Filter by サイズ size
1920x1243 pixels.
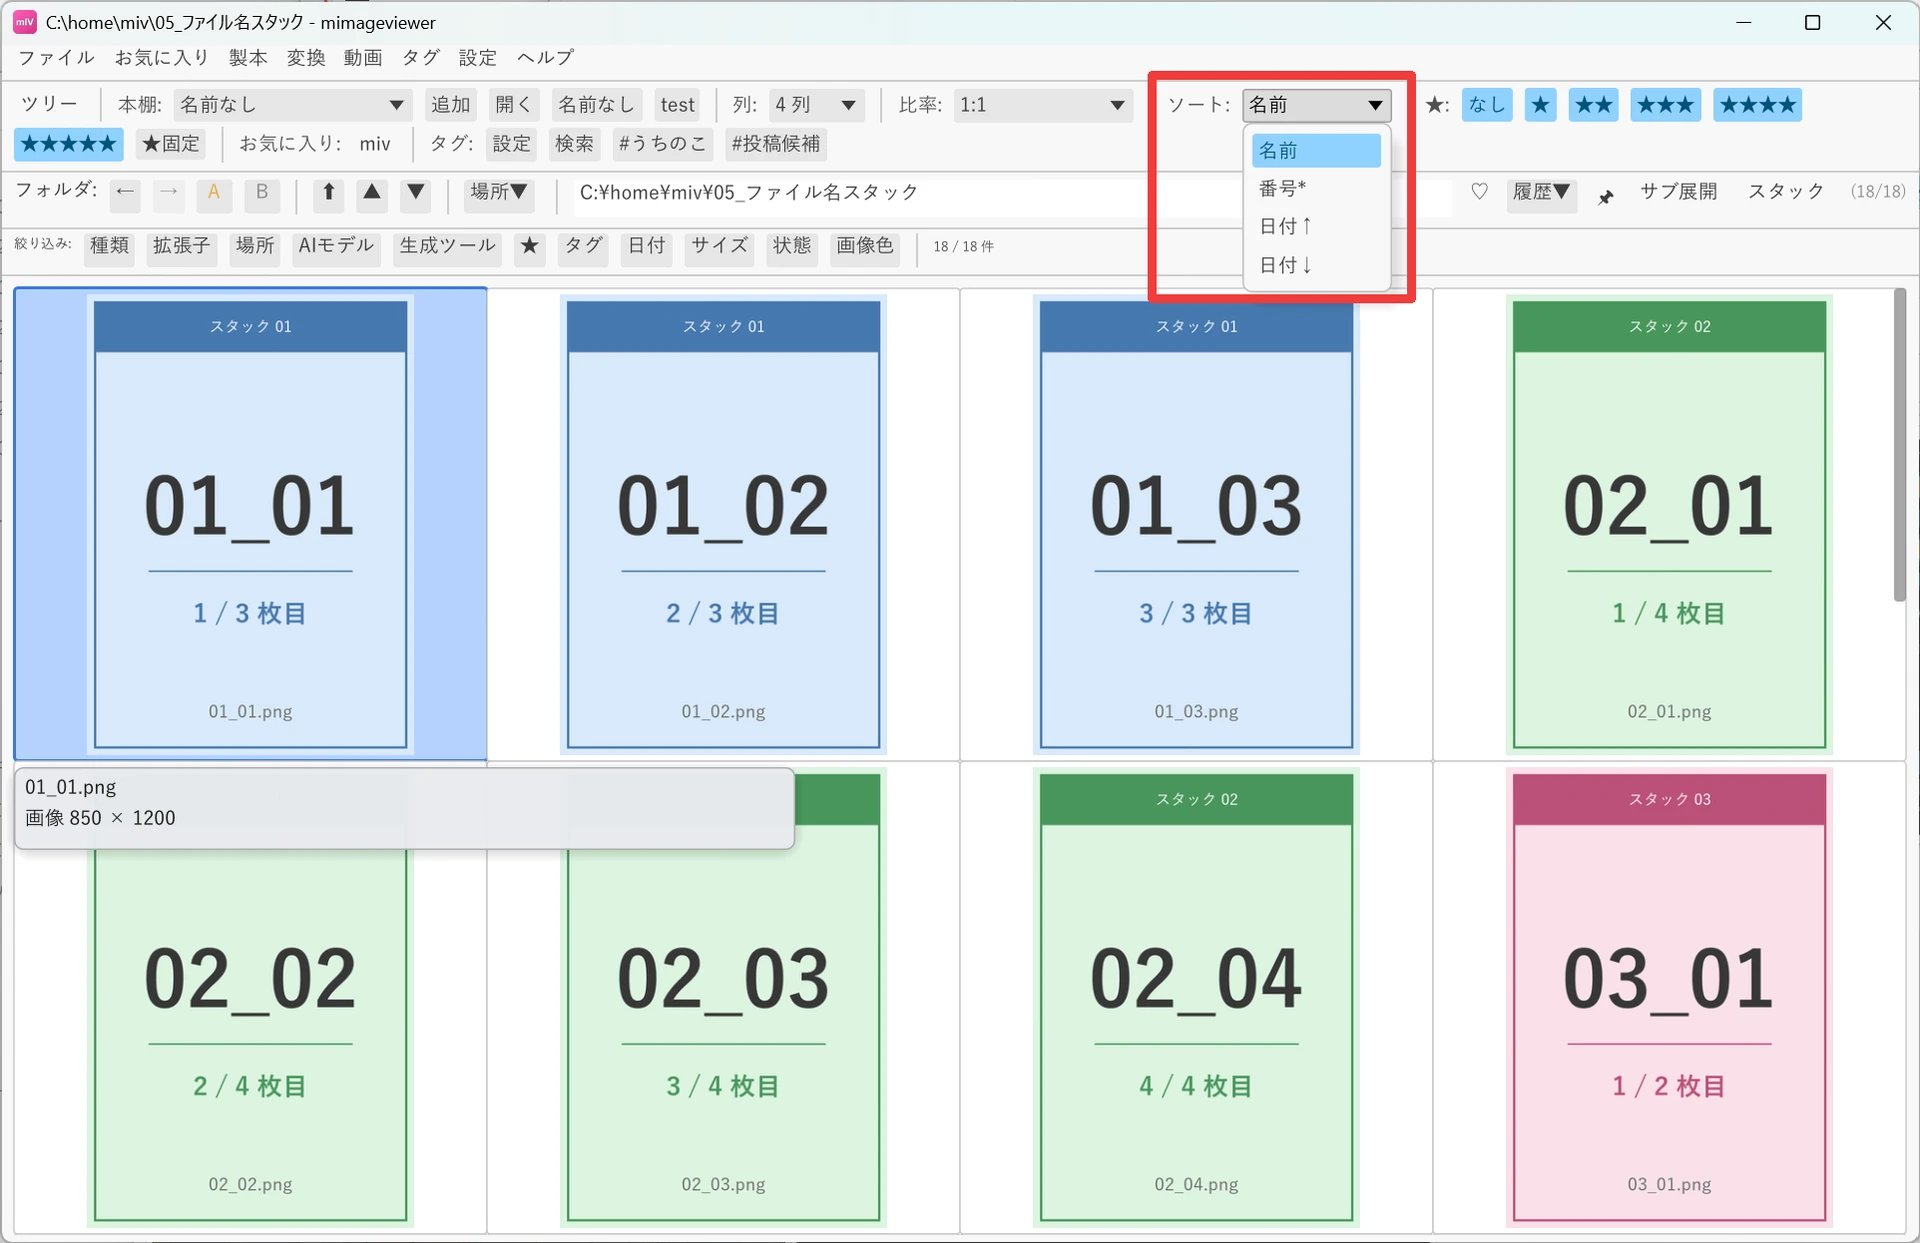pyautogui.click(x=720, y=246)
